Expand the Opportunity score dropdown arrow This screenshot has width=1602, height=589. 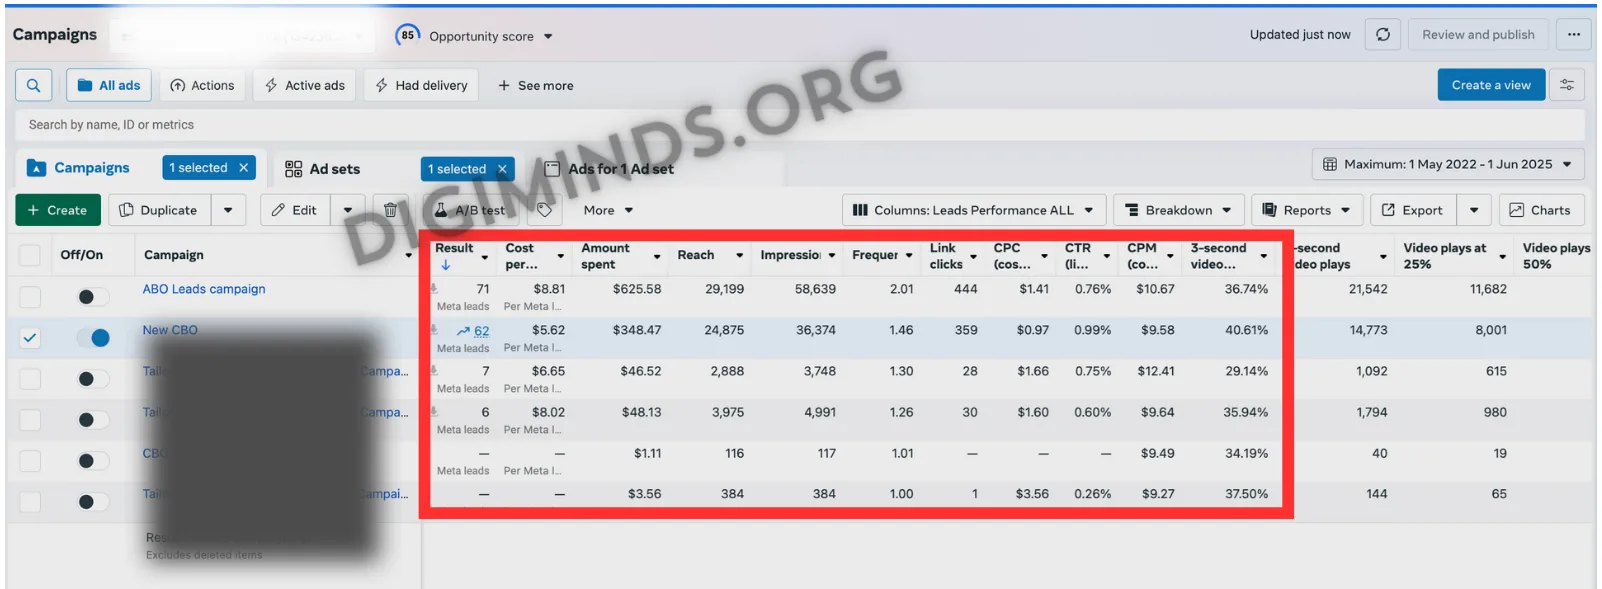(x=548, y=37)
